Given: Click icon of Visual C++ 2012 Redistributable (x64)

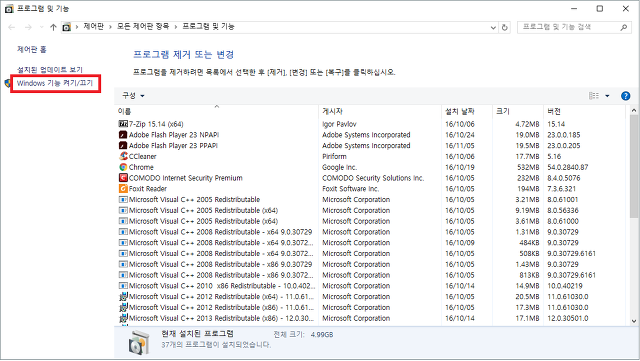Looking at the screenshot, I should pyautogui.click(x=123, y=296).
